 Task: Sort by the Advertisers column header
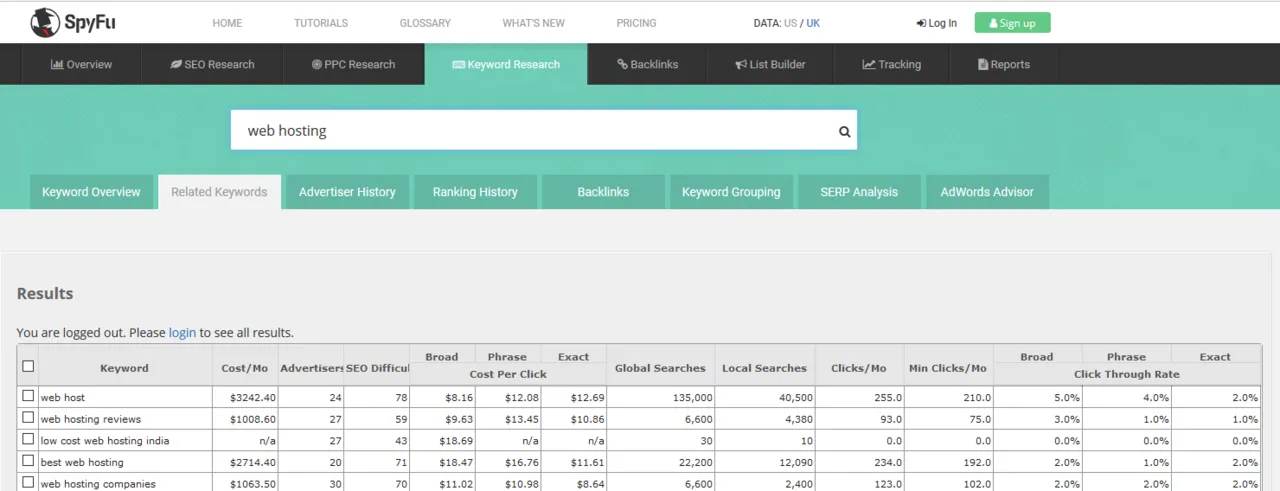pyautogui.click(x=311, y=368)
